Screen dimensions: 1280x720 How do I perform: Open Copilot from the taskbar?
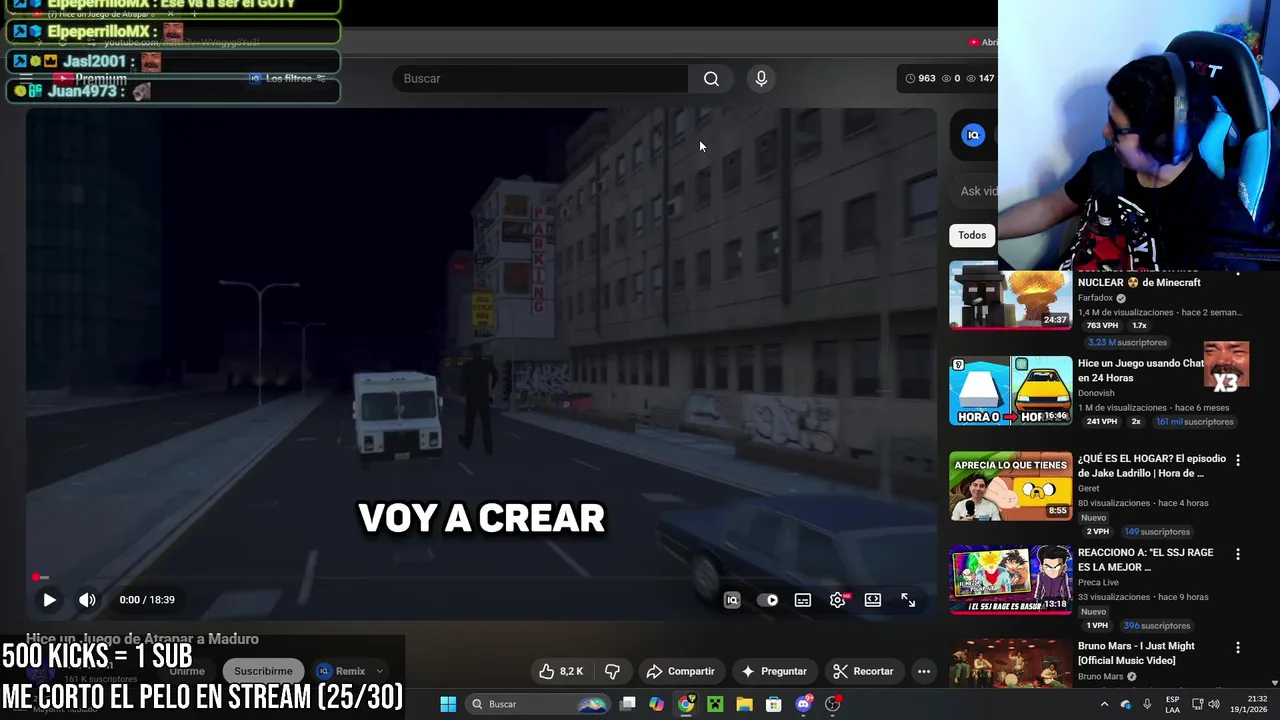tap(656, 704)
